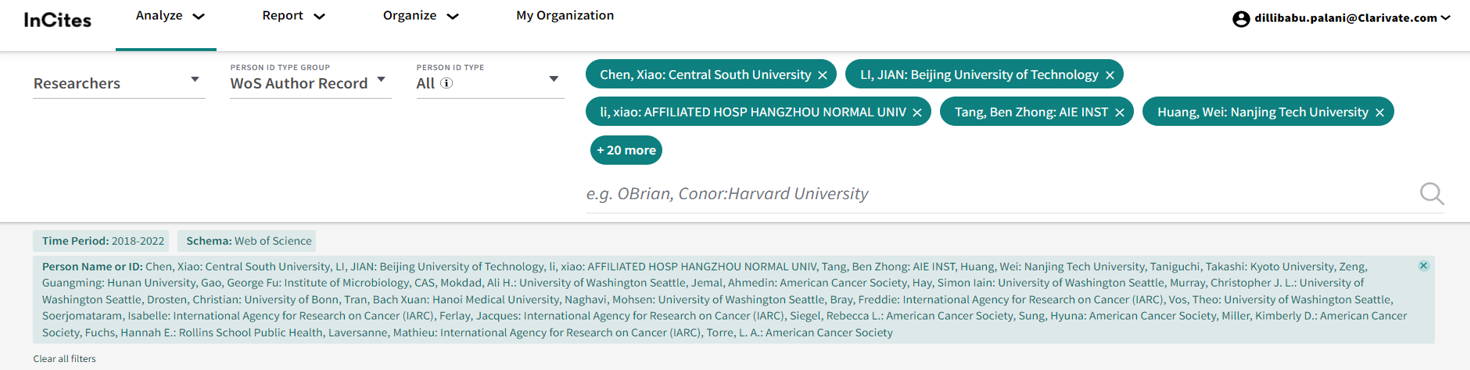Remove the li, xiao Hangzhou Normal Univ chip
This screenshot has height=370, width=1470.
(917, 113)
